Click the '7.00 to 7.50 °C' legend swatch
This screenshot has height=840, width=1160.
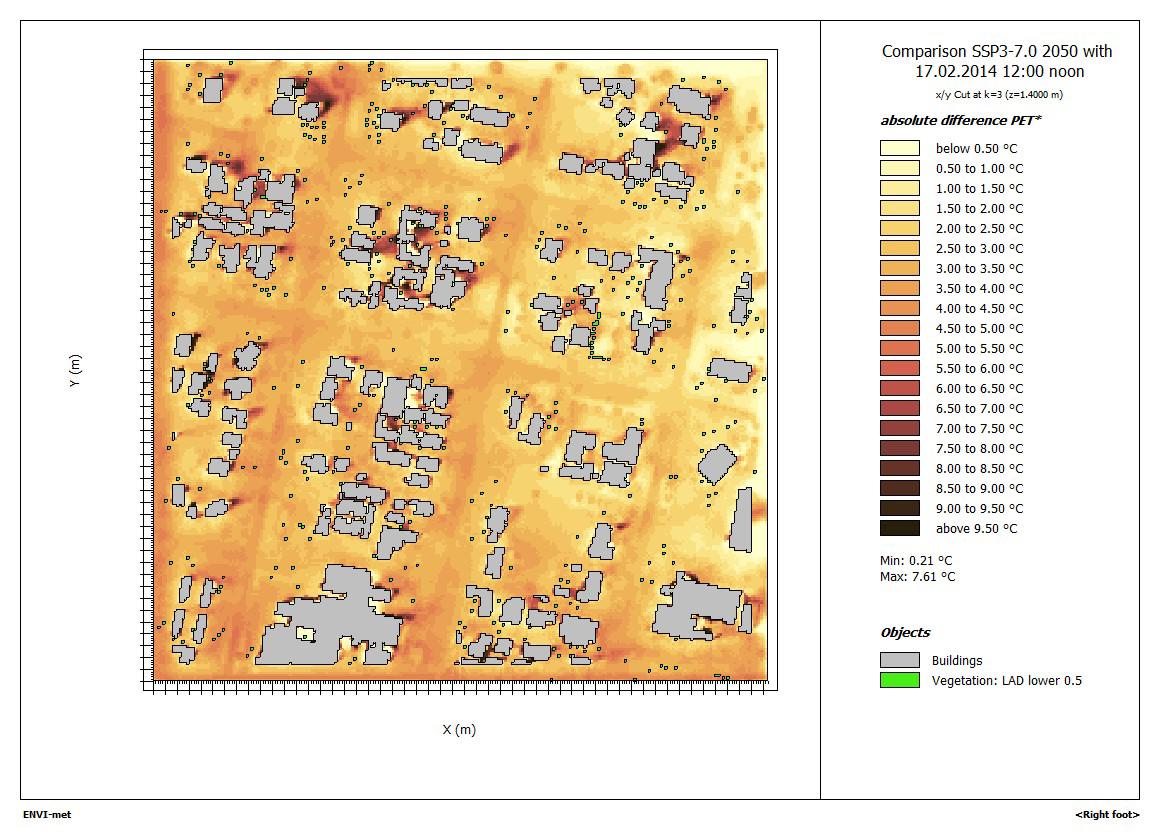click(900, 428)
